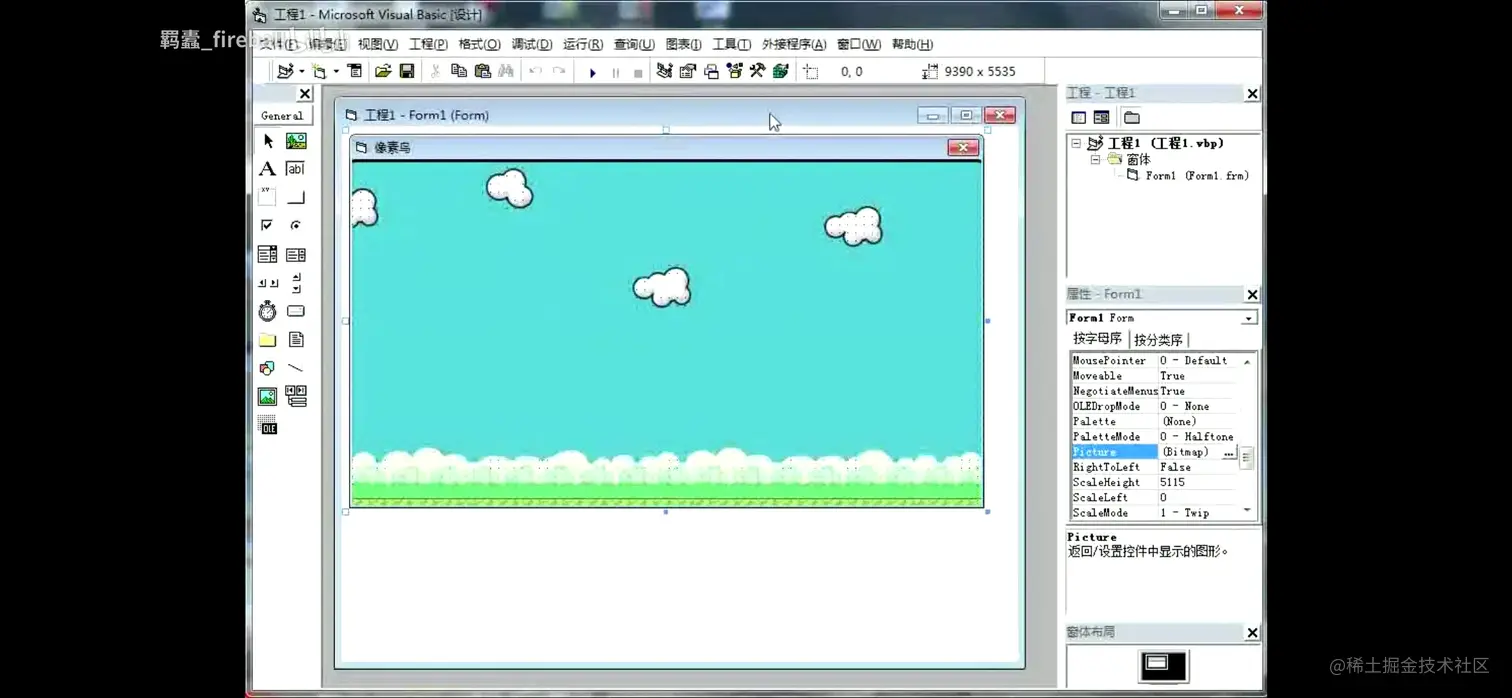Select the ListBox control tool
Viewport: 1512px width, 698px height.
(296, 254)
